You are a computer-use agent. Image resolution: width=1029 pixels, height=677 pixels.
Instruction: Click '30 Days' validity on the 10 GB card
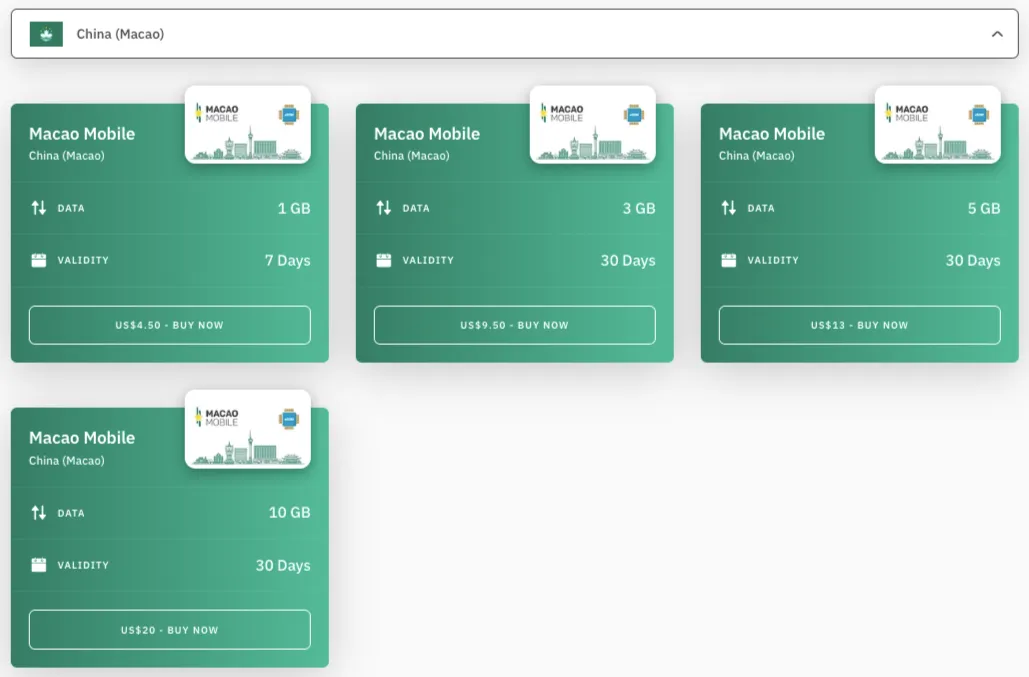283,565
